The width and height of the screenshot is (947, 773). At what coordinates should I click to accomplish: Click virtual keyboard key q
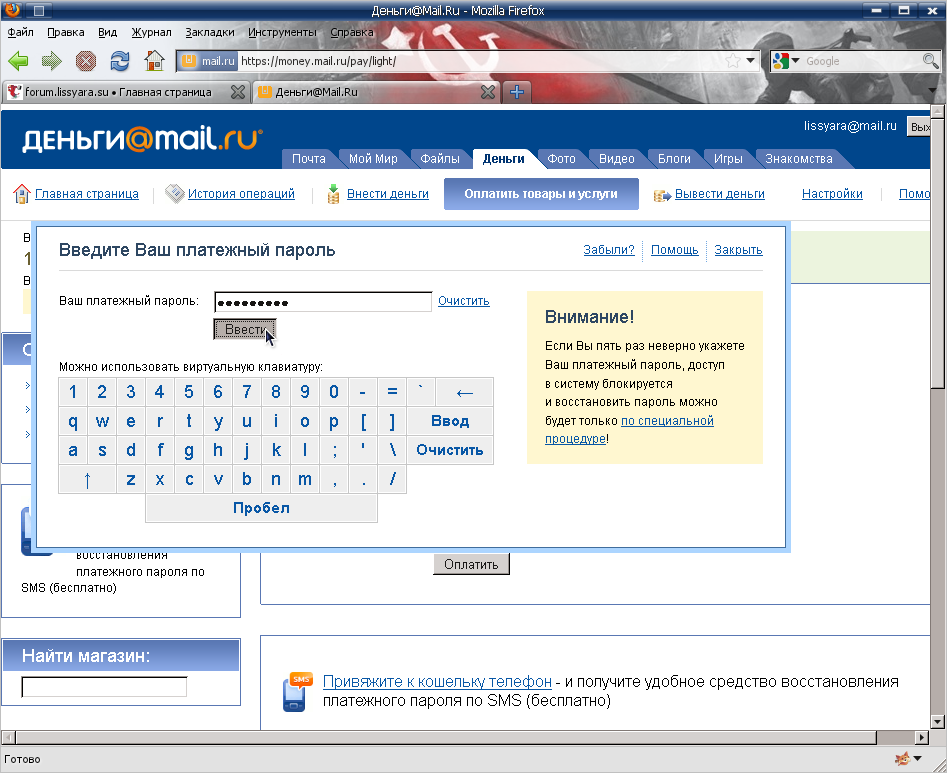[x=72, y=421]
